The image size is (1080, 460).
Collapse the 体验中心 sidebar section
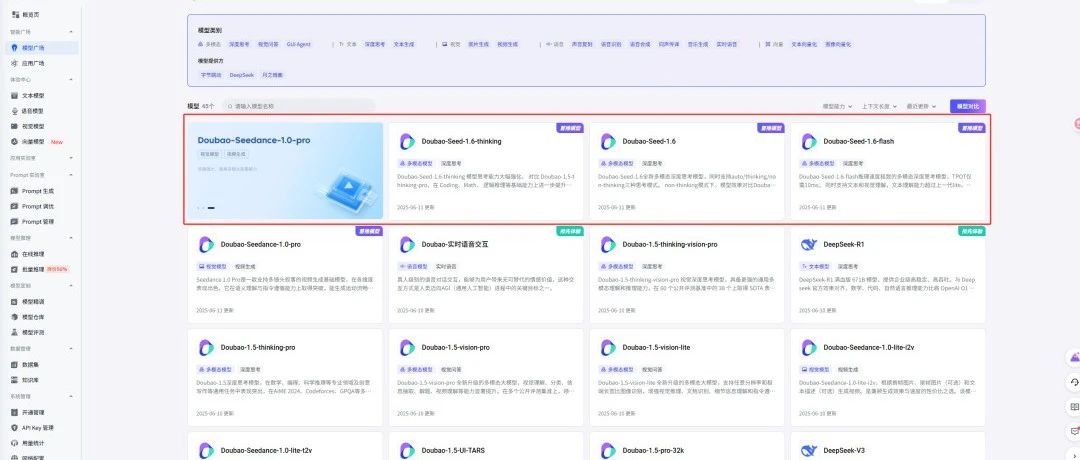tap(72, 80)
